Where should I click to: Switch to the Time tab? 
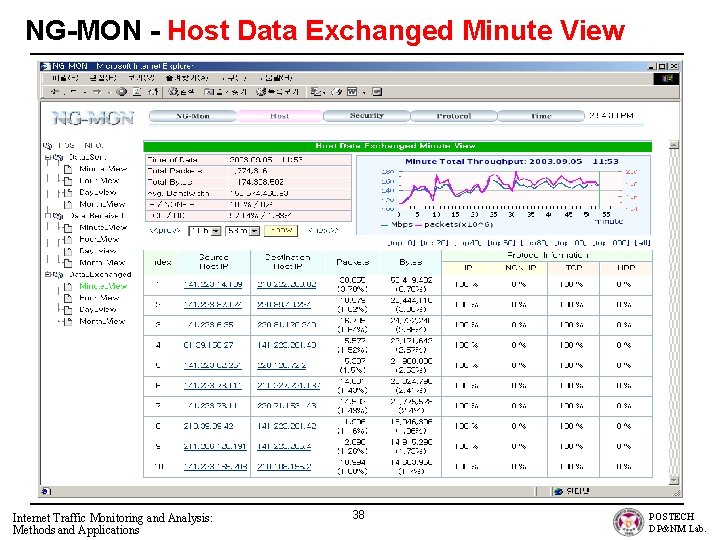click(x=541, y=116)
